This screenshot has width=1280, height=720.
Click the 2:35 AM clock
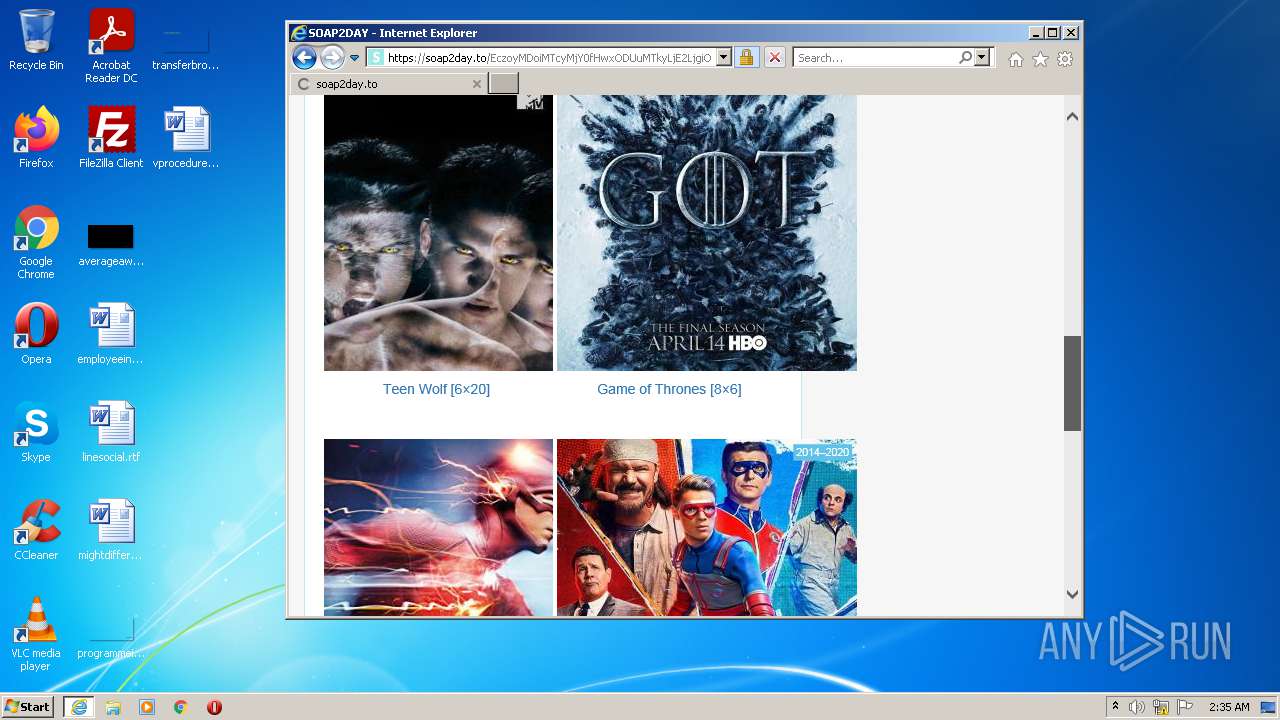1229,707
